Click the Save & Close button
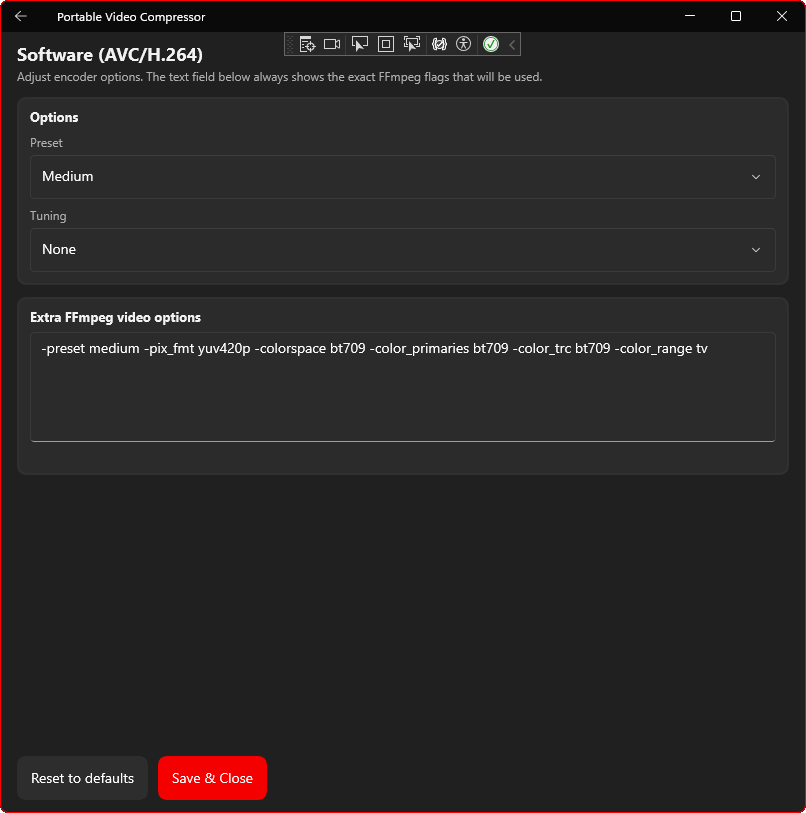 pyautogui.click(x=212, y=778)
